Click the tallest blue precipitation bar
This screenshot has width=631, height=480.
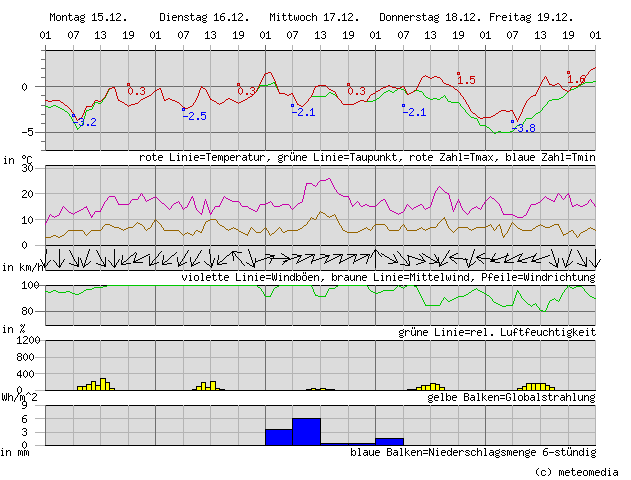306,431
